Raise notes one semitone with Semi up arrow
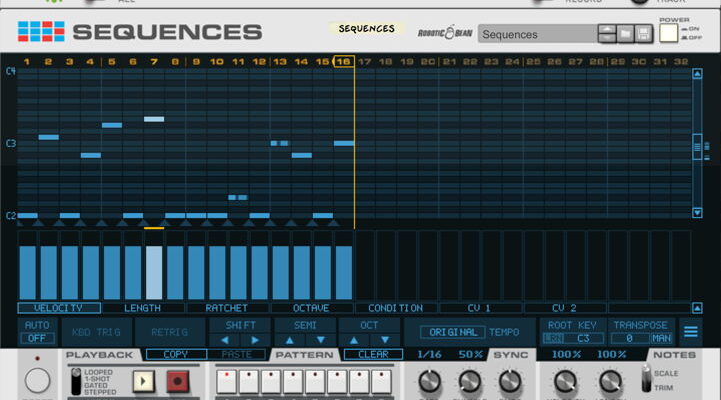721x400 pixels. coord(290,340)
